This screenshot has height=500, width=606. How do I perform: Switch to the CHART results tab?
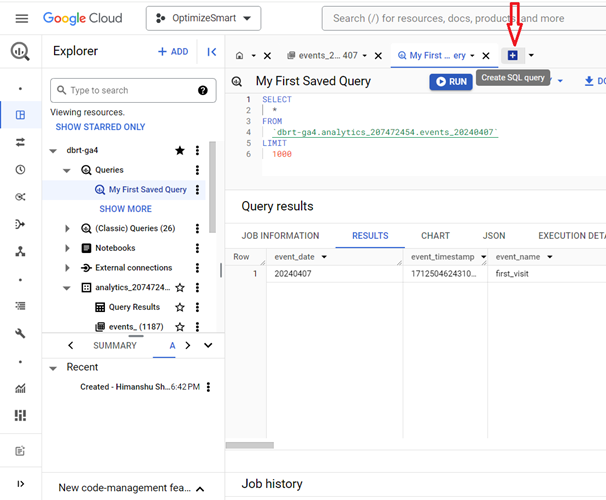[435, 236]
